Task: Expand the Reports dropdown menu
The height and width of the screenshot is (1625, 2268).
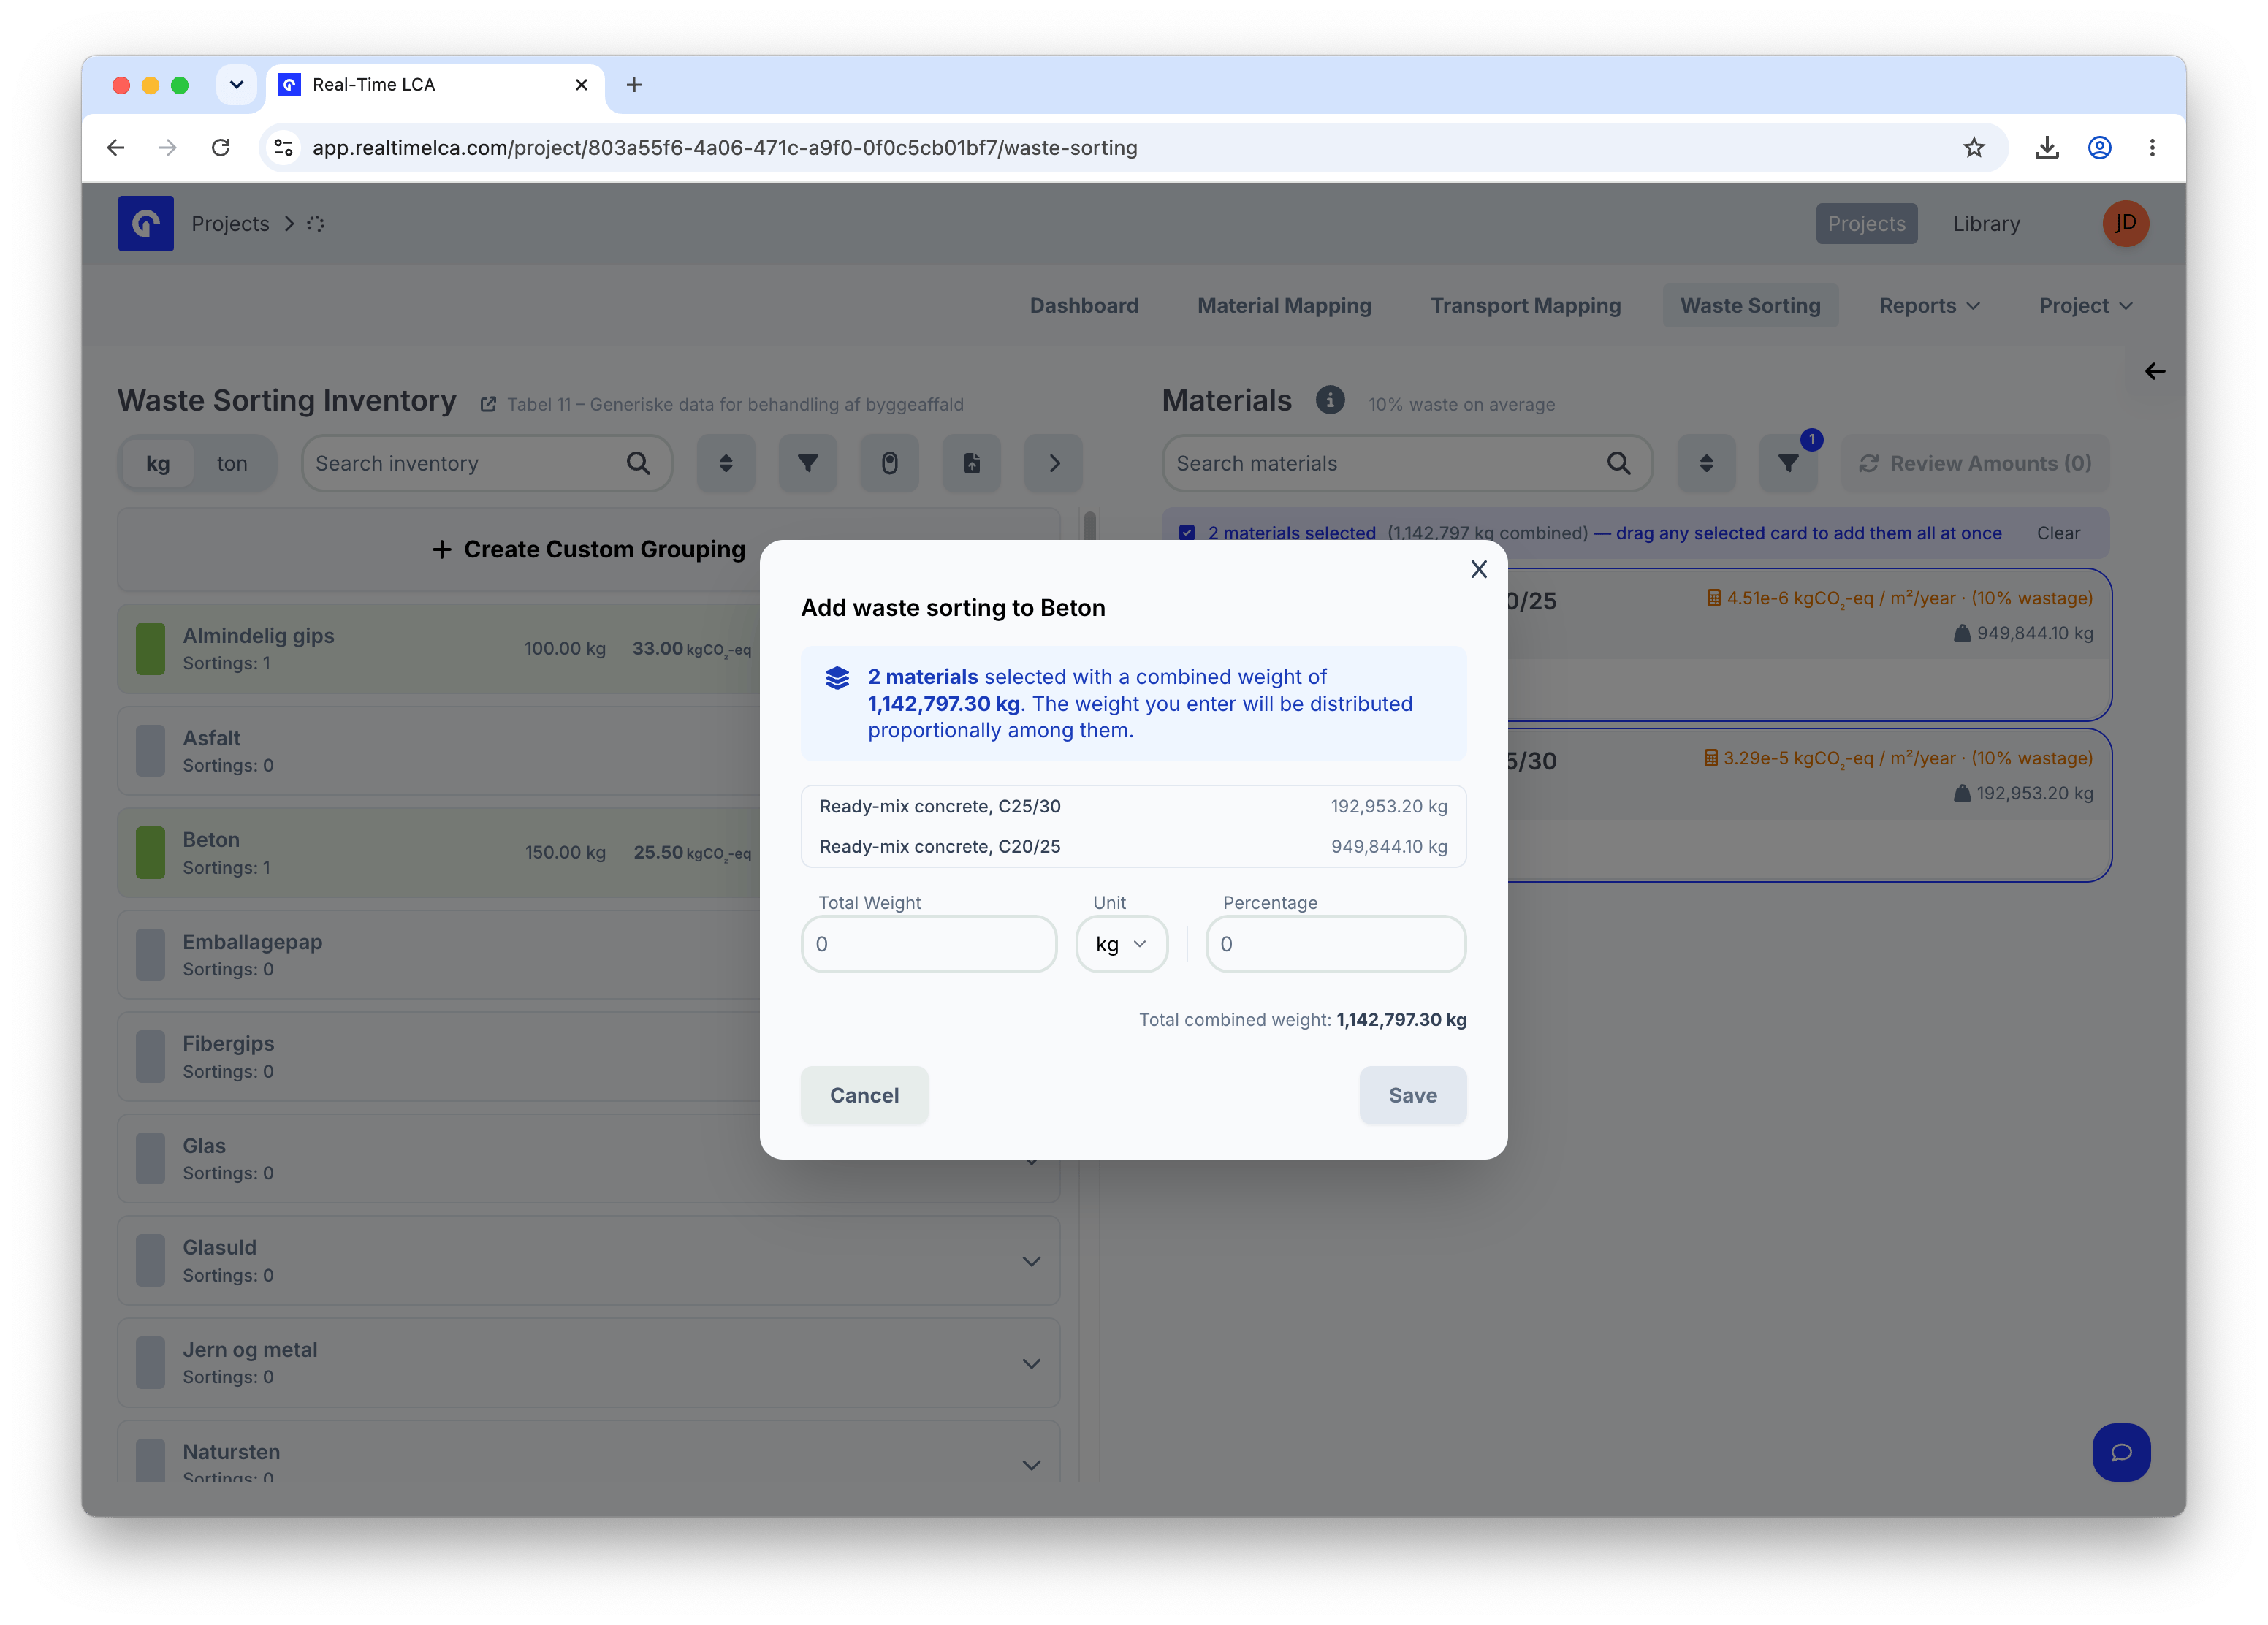Action: click(1929, 305)
